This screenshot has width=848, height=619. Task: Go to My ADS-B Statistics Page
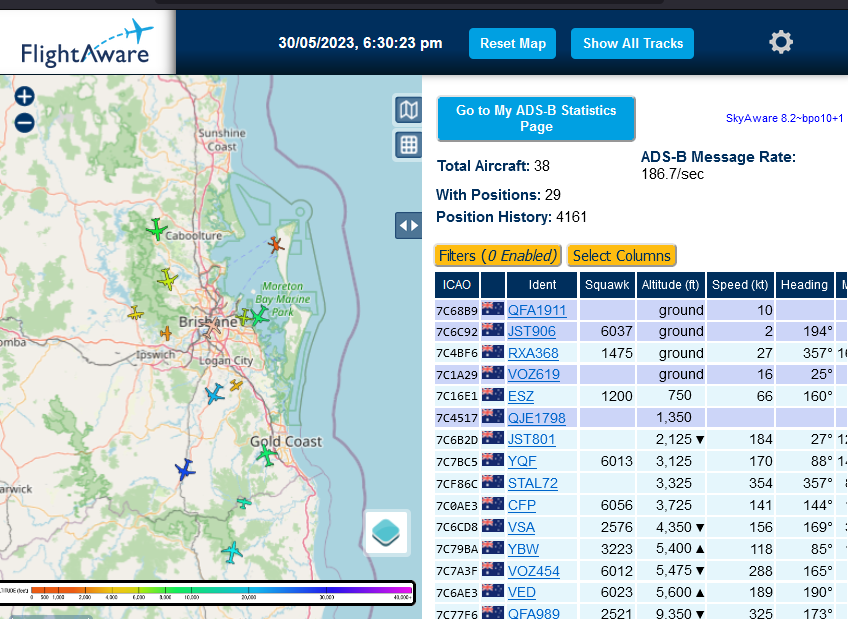tap(536, 118)
